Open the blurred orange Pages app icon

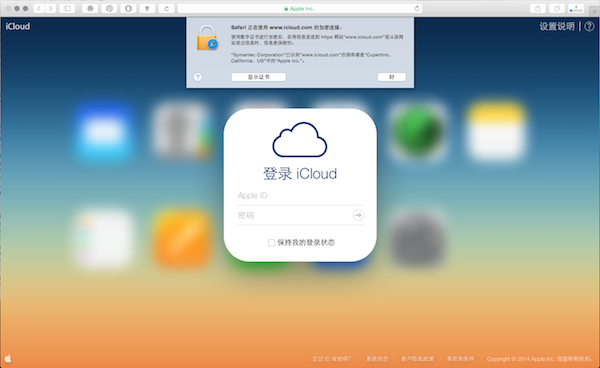[x=183, y=238]
